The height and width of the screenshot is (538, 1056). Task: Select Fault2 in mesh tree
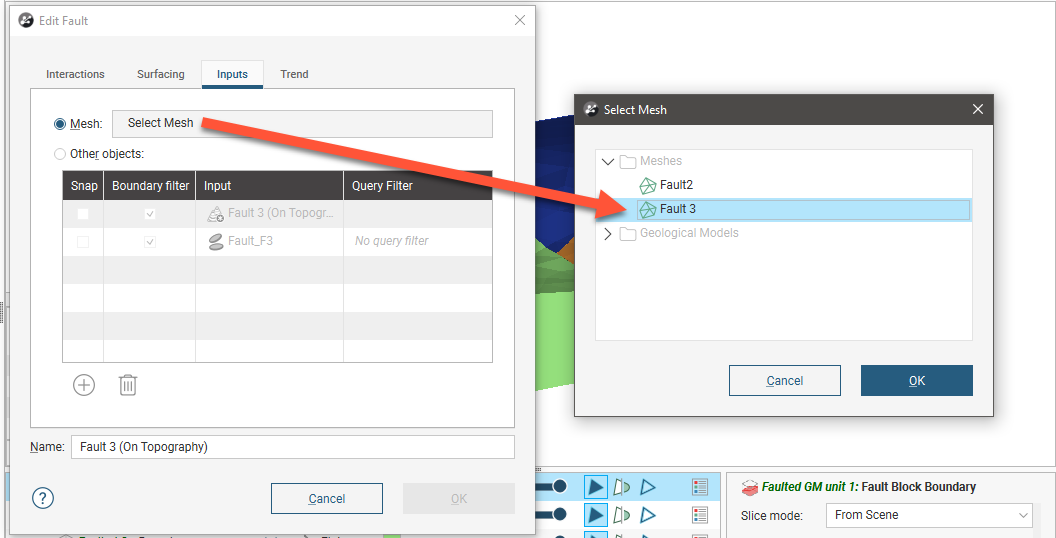[x=676, y=185]
